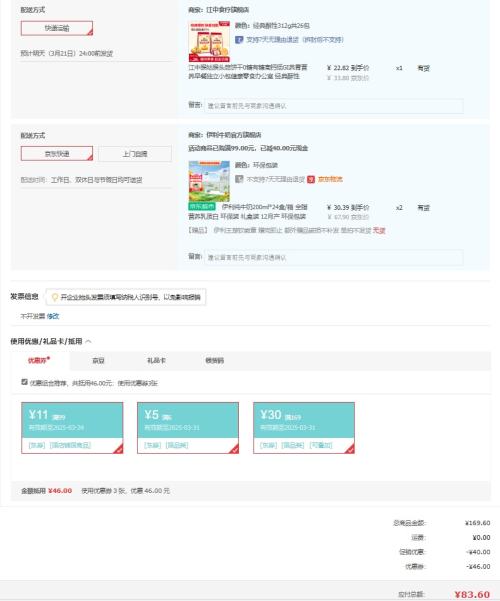Click the 7-day return badge icon

pyautogui.click(x=239, y=39)
